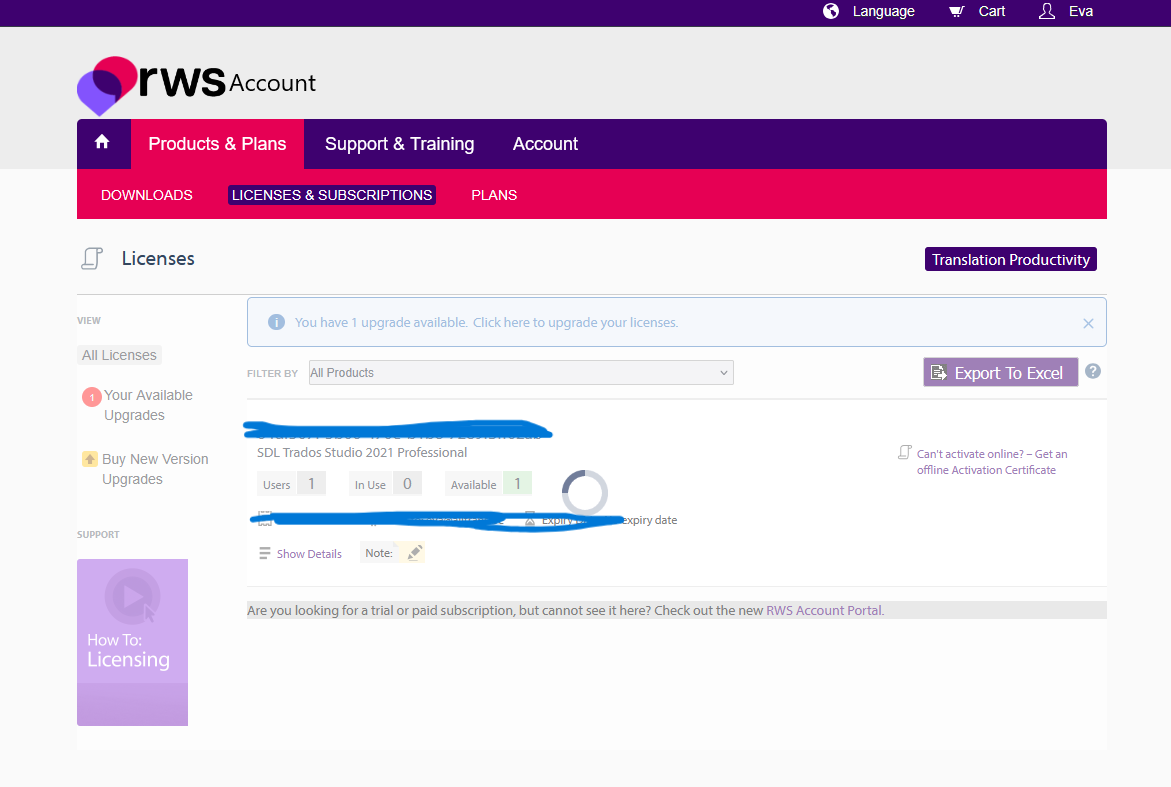1171x787 pixels.
Task: Click Show Details link
Action: pos(309,554)
